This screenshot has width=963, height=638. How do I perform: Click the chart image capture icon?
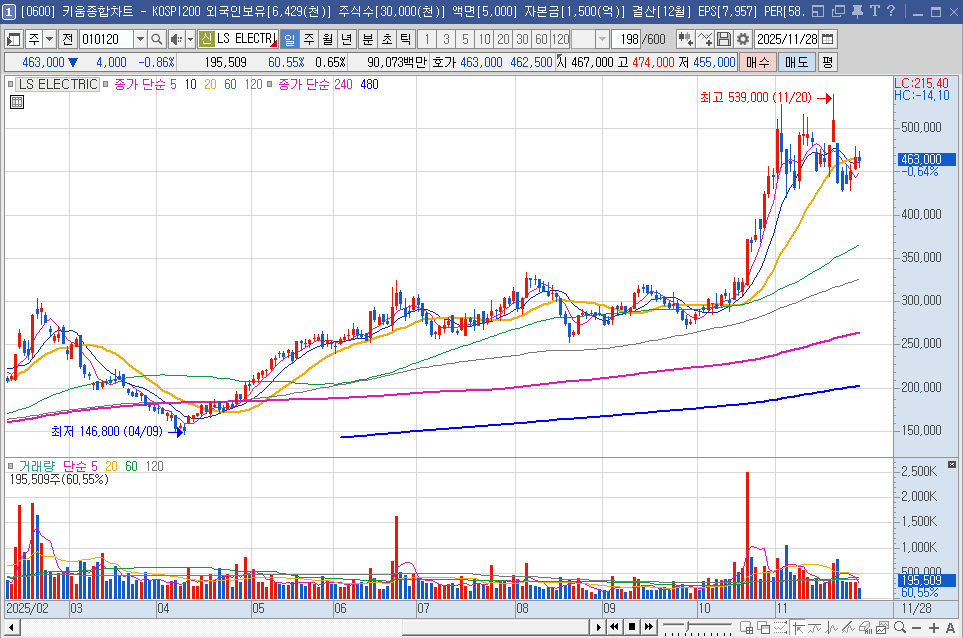[x=883, y=628]
